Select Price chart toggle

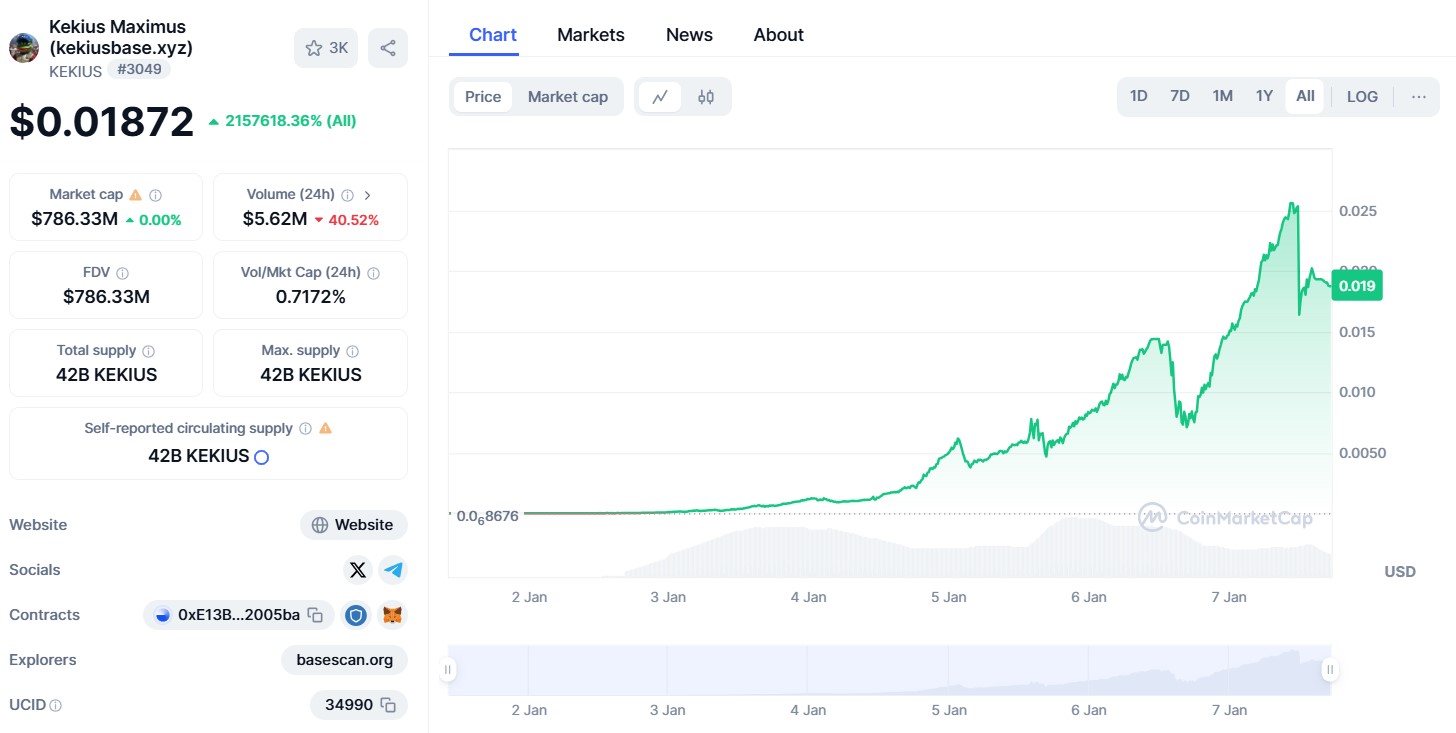(x=483, y=97)
